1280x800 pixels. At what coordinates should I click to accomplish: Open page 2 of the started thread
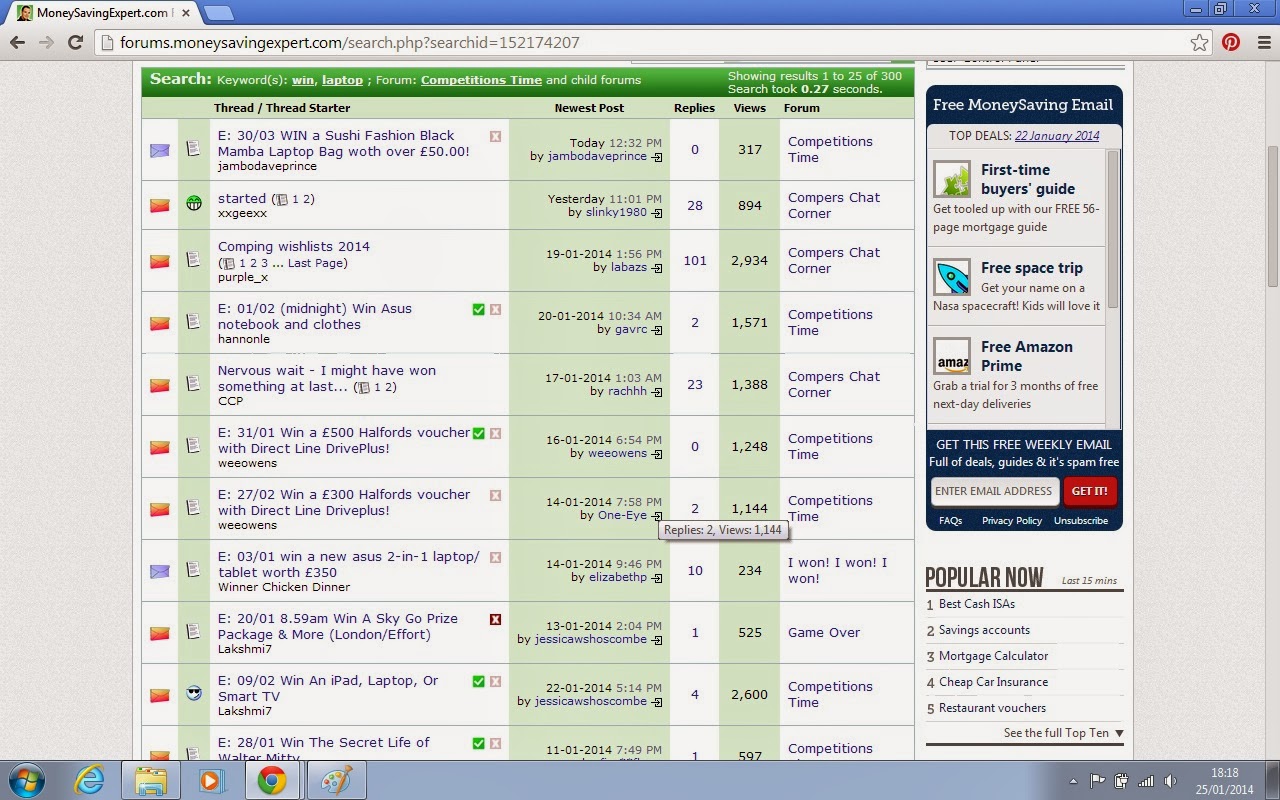point(309,199)
